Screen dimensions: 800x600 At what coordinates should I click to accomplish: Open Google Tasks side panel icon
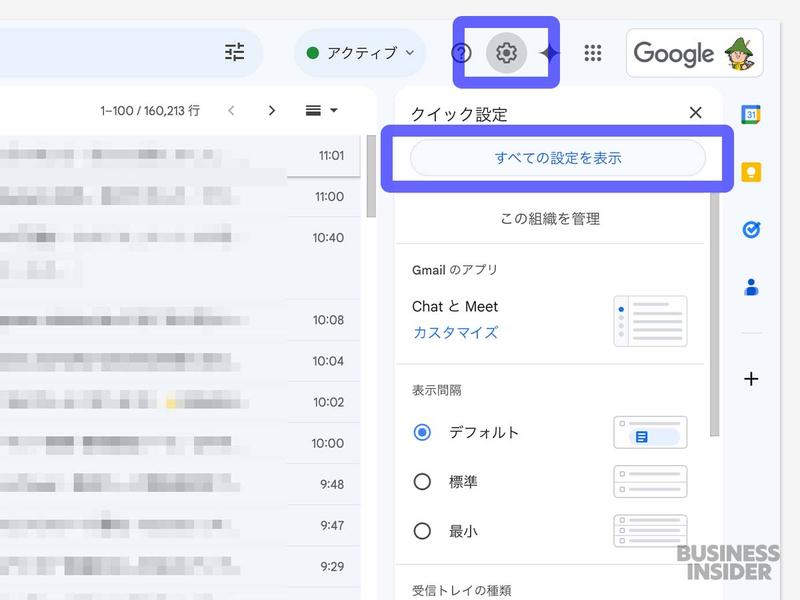coord(751,230)
